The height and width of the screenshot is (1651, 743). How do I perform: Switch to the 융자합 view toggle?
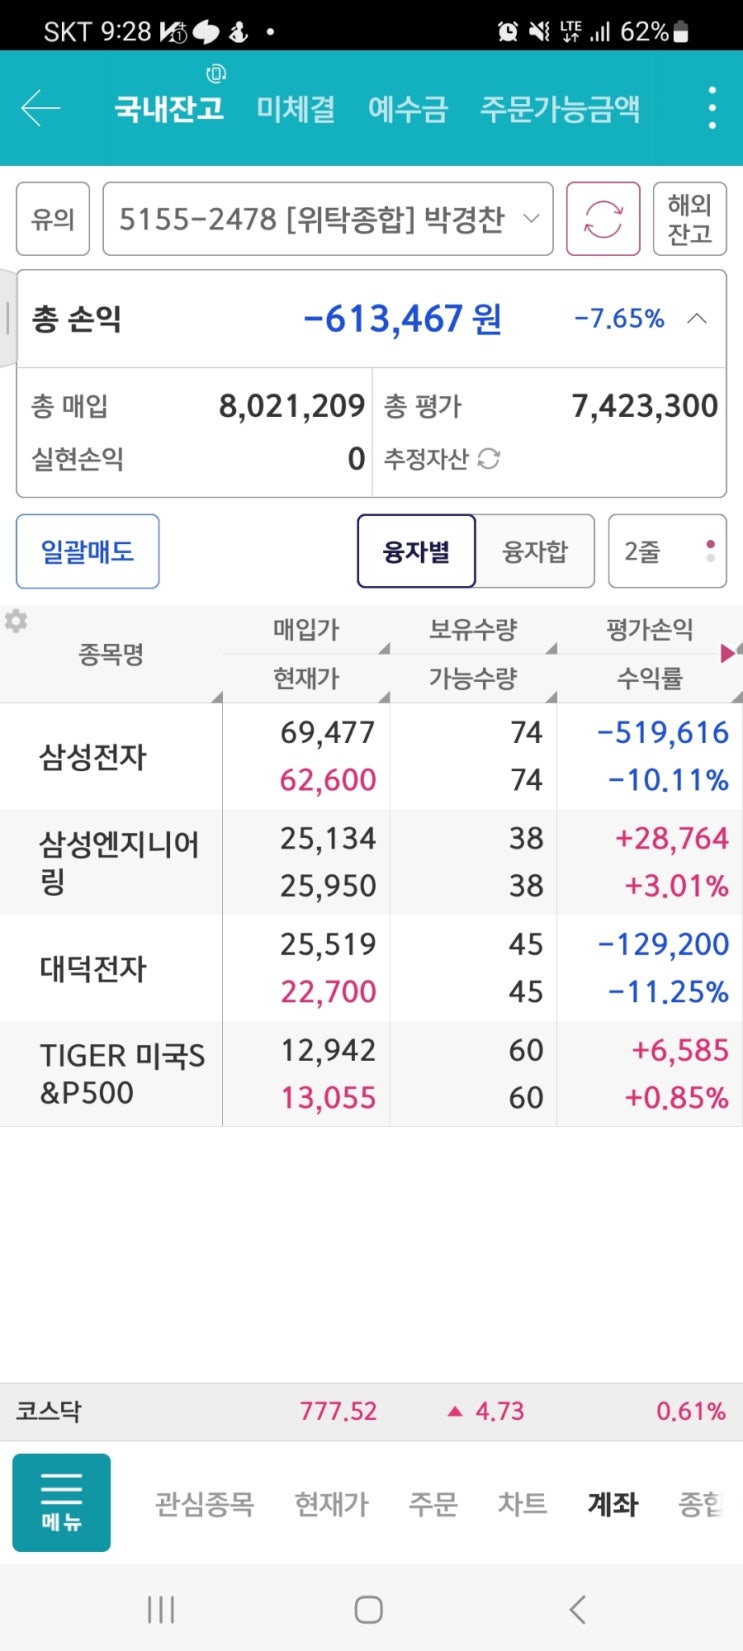pyautogui.click(x=534, y=551)
